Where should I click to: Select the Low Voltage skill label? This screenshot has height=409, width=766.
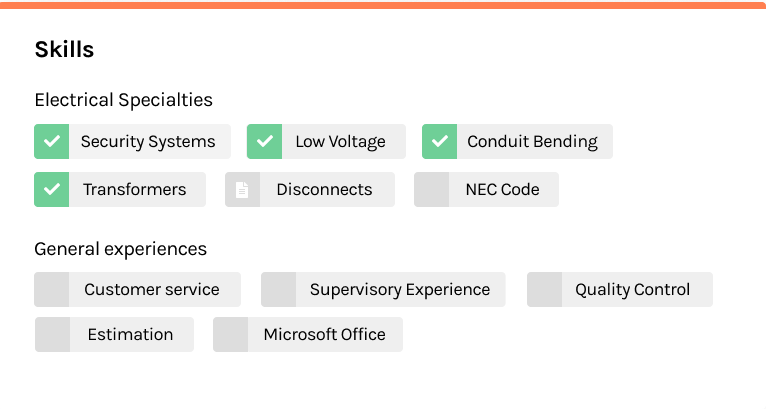pyautogui.click(x=340, y=141)
